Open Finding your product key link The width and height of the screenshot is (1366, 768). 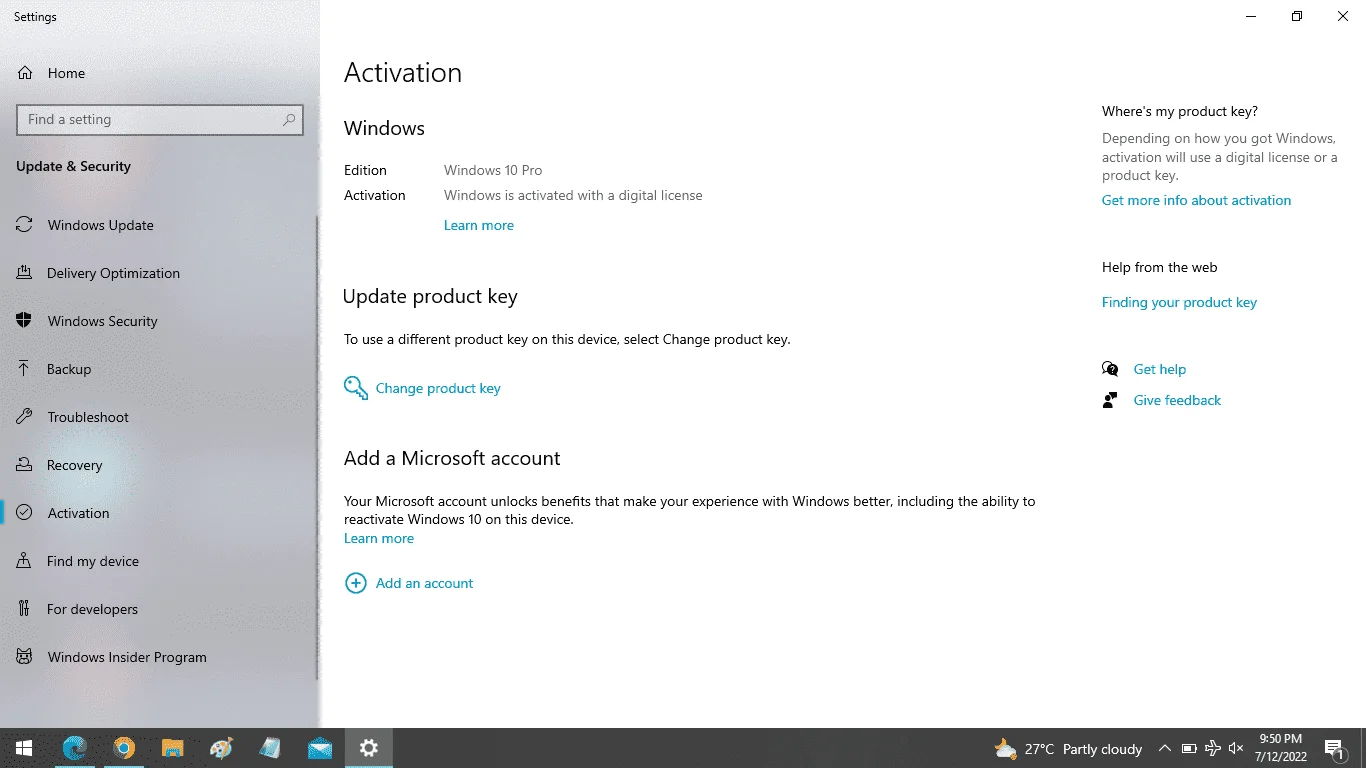tap(1179, 302)
